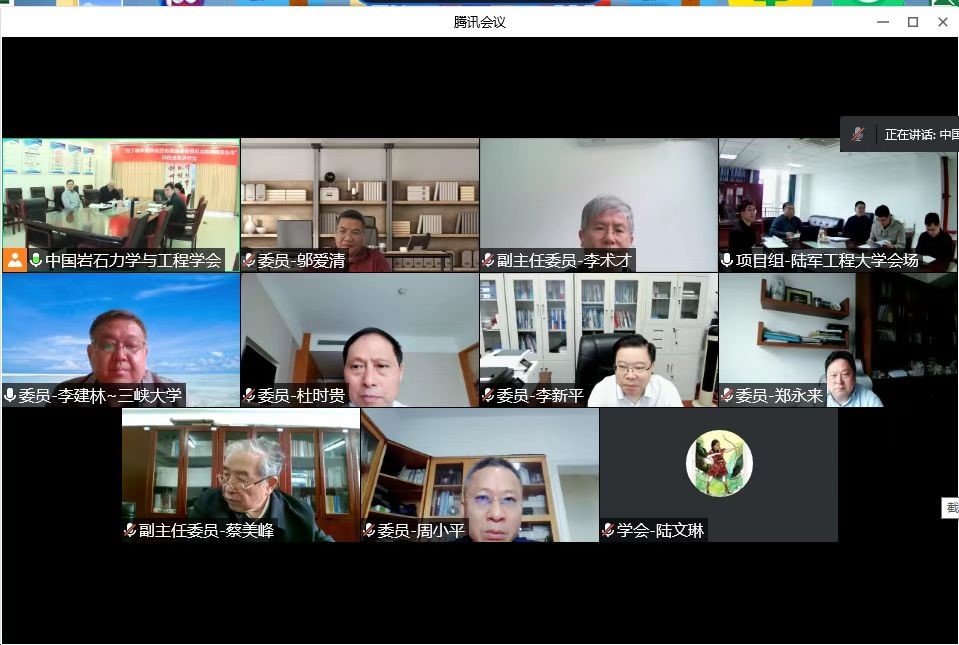Click the muted mic icon in the speaking indicator
959x645 pixels.
click(x=858, y=134)
